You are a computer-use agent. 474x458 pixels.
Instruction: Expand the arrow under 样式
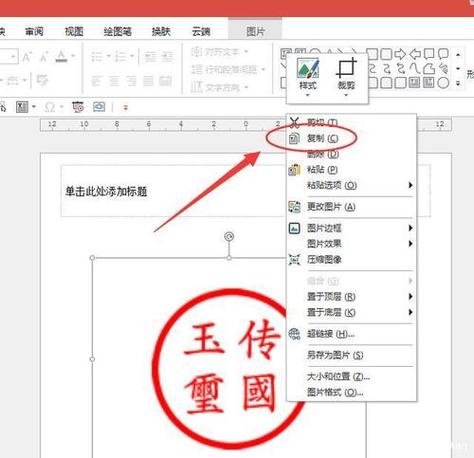point(308,95)
